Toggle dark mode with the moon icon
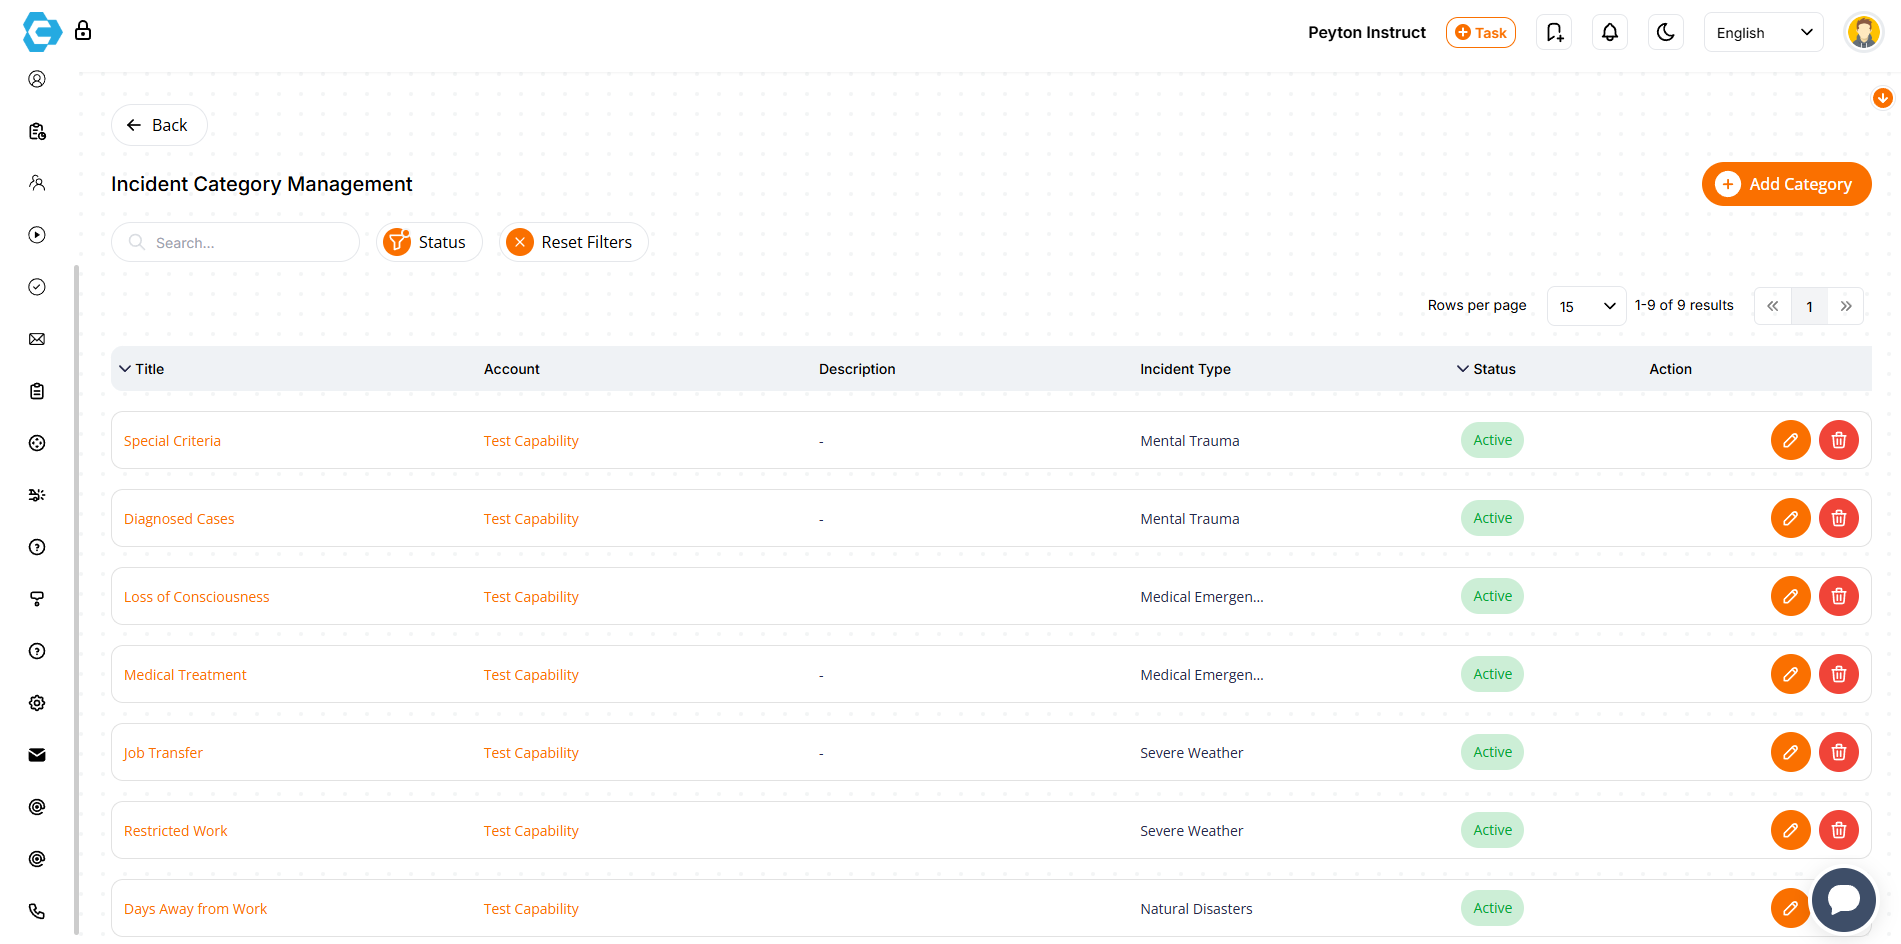Viewport: 1901px width, 944px height. [x=1665, y=32]
